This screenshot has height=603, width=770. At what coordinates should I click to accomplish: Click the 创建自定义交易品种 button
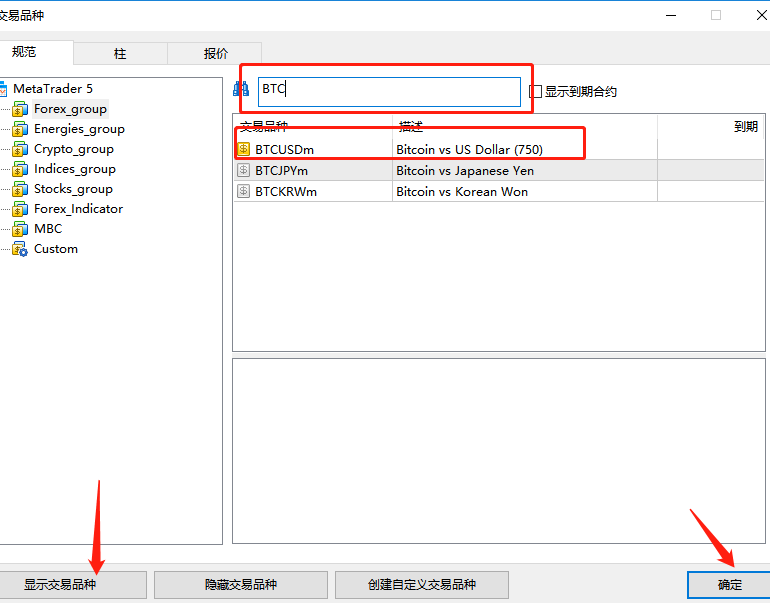tap(422, 584)
